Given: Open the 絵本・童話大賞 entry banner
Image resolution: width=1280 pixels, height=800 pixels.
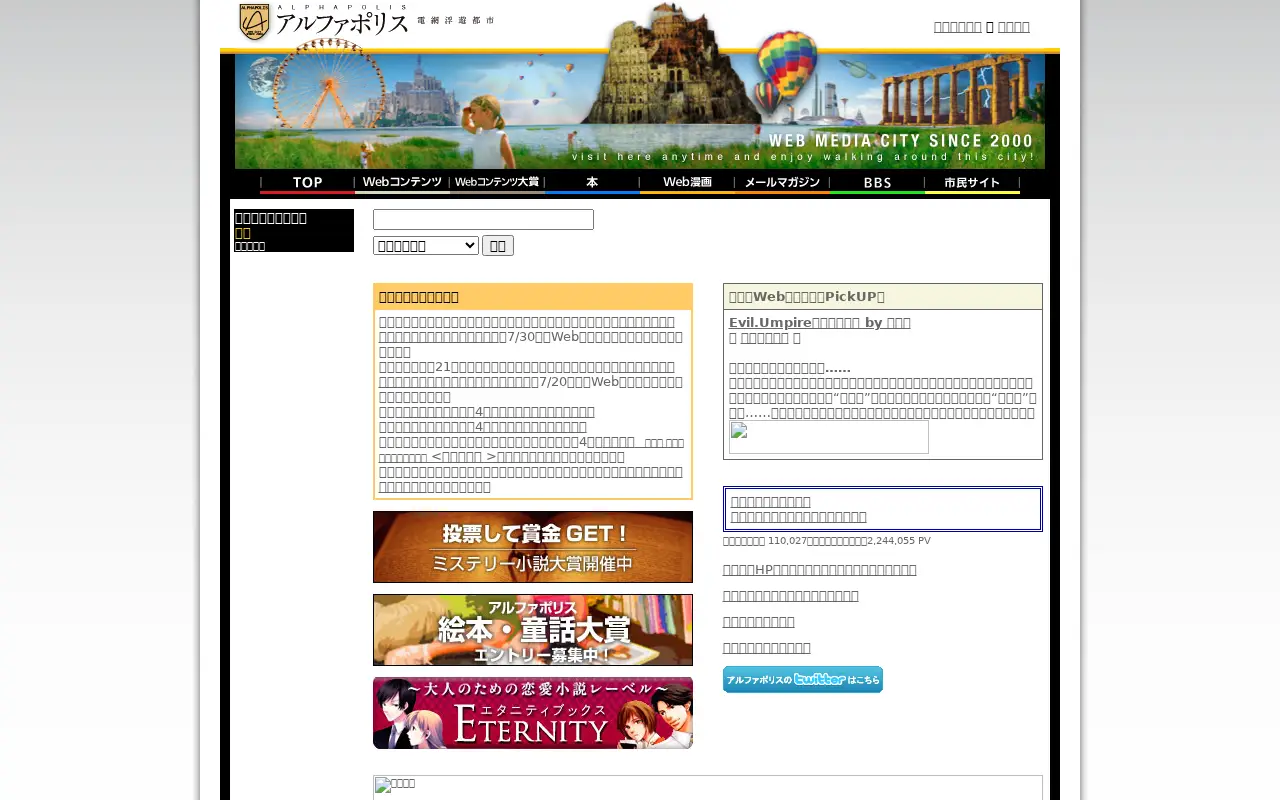Looking at the screenshot, I should (533, 630).
